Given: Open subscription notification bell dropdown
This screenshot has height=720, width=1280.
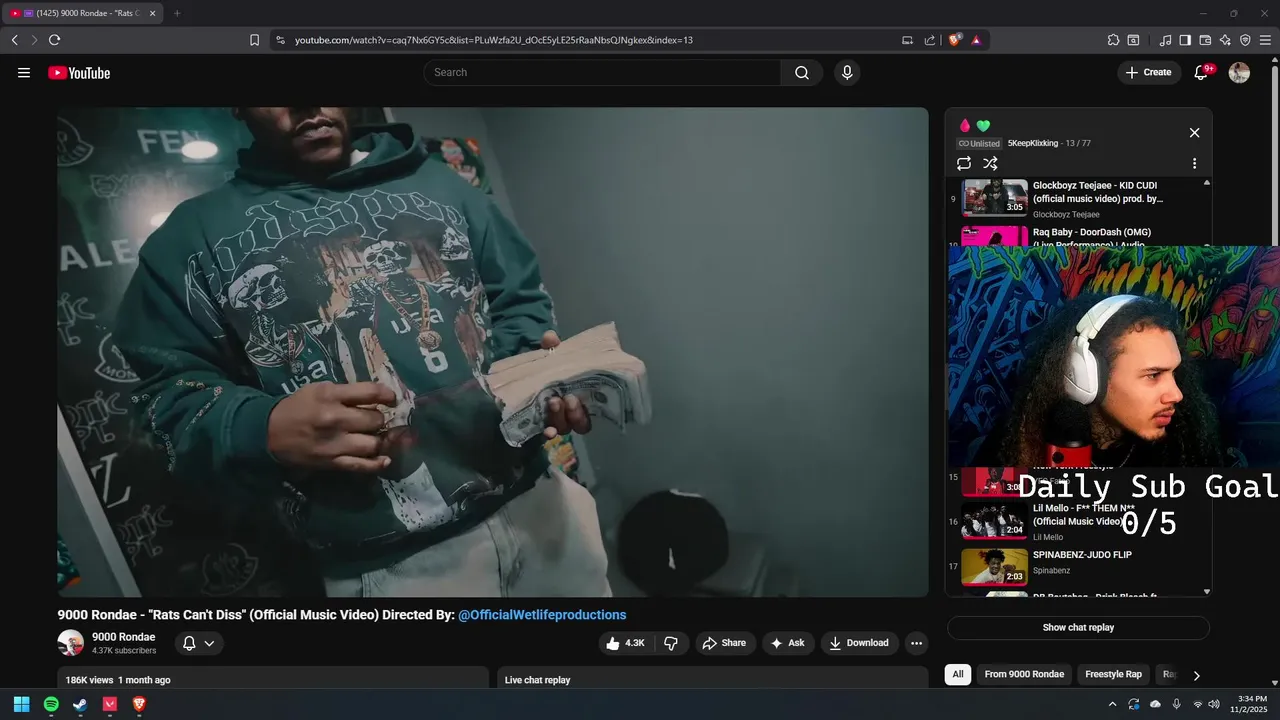Looking at the screenshot, I should tap(199, 643).
